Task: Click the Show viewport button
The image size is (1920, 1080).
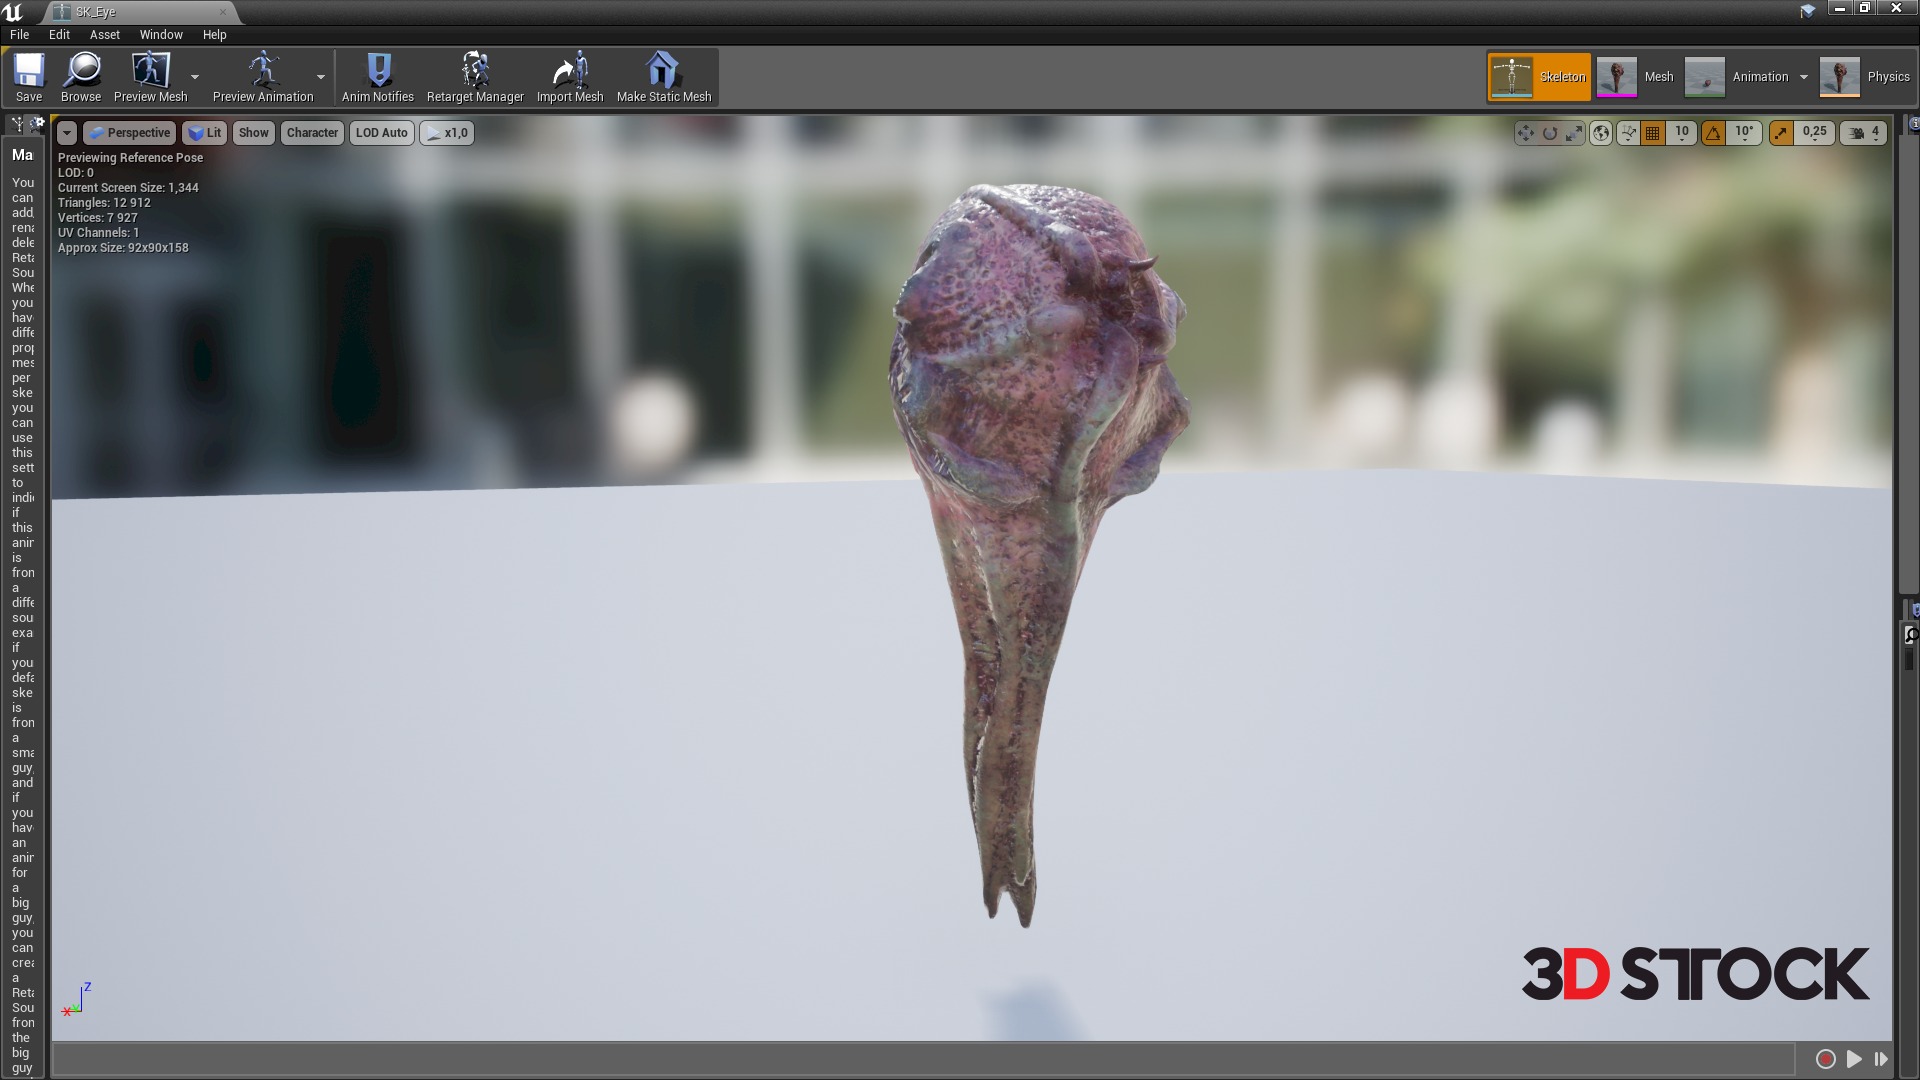Action: [x=253, y=133]
